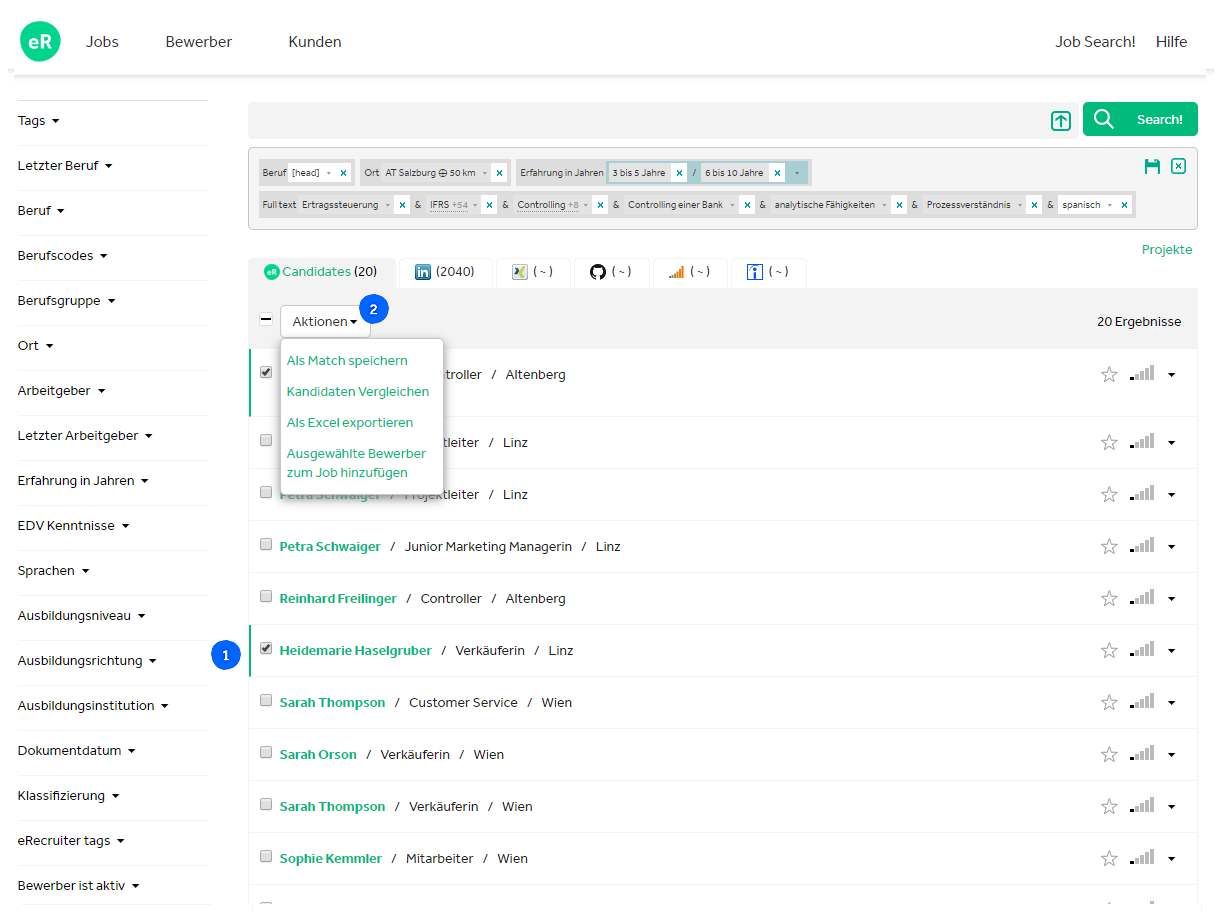Image resolution: width=1220 pixels, height=920 pixels.
Task: Click into the main search input field
Action: (640, 121)
